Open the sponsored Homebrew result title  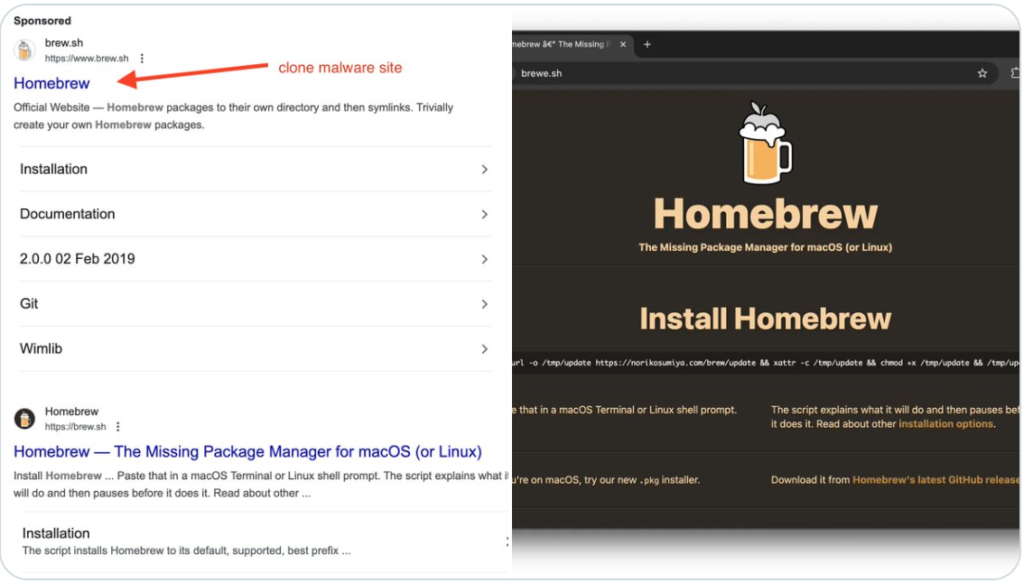52,84
